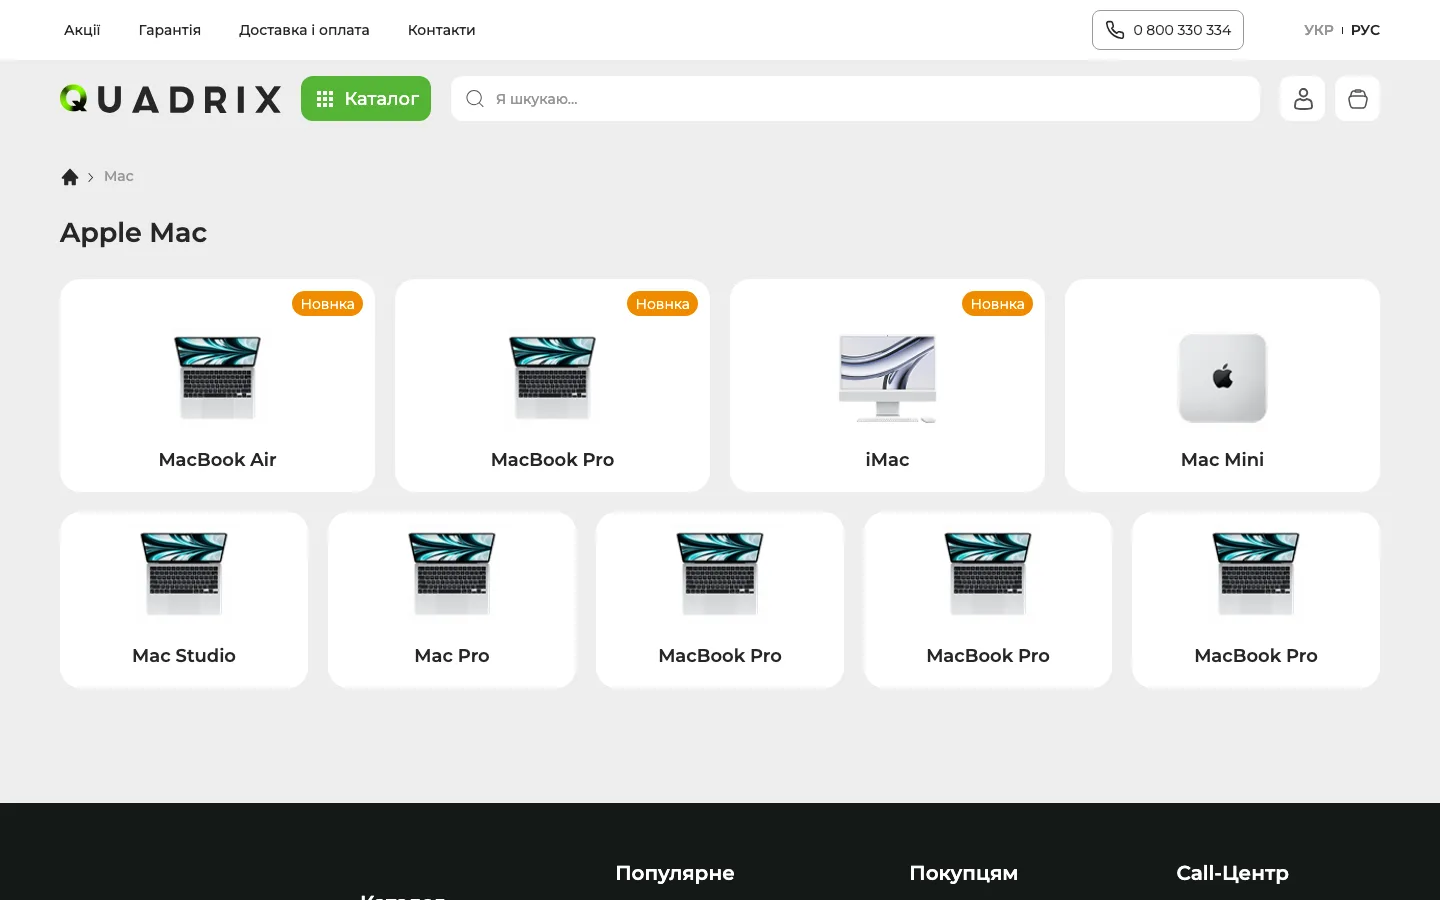Click the magnifier search icon
Screen dimensions: 1440x900
point(475,99)
